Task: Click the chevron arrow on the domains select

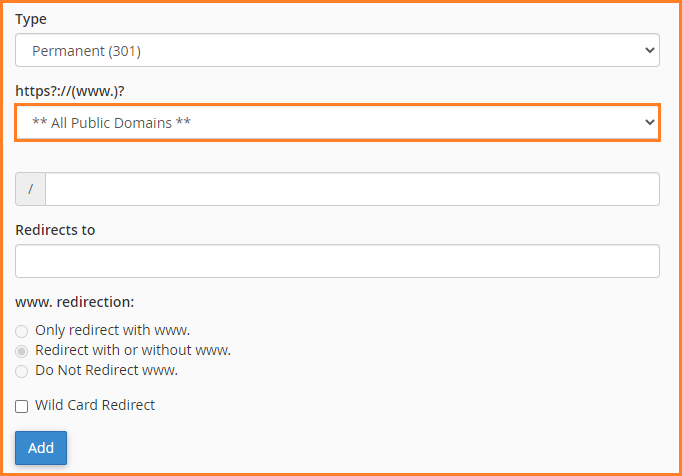Action: pyautogui.click(x=649, y=122)
